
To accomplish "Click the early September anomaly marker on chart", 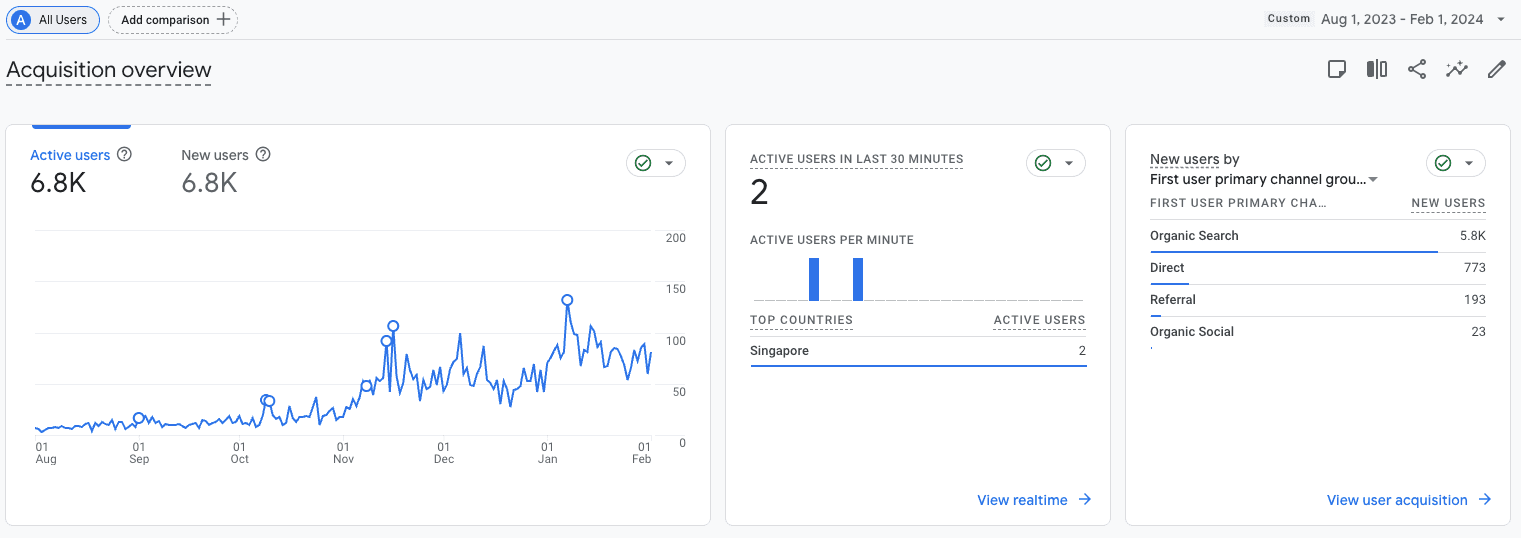I will pos(139,418).
